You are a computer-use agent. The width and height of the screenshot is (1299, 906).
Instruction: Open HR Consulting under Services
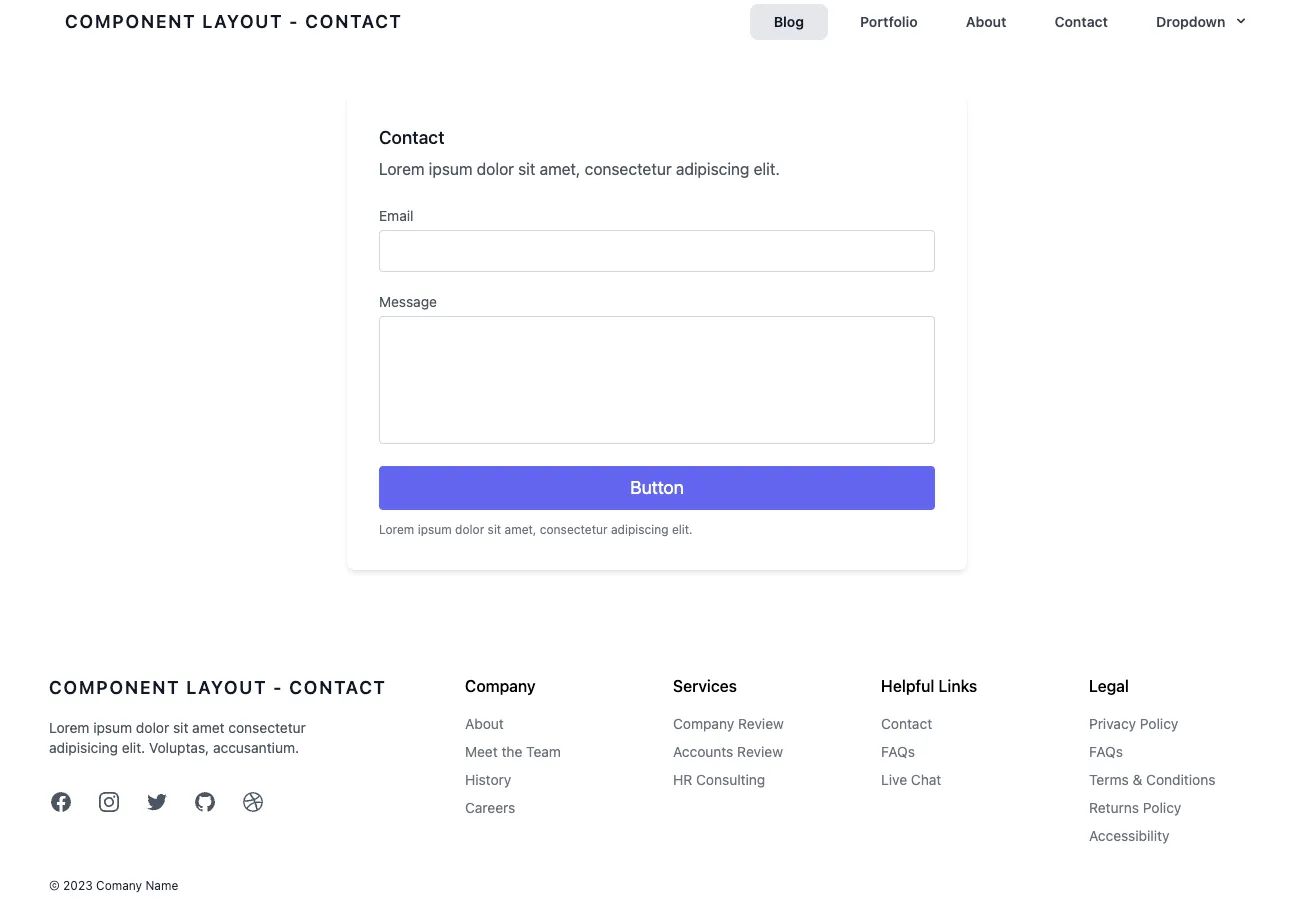(x=718, y=780)
